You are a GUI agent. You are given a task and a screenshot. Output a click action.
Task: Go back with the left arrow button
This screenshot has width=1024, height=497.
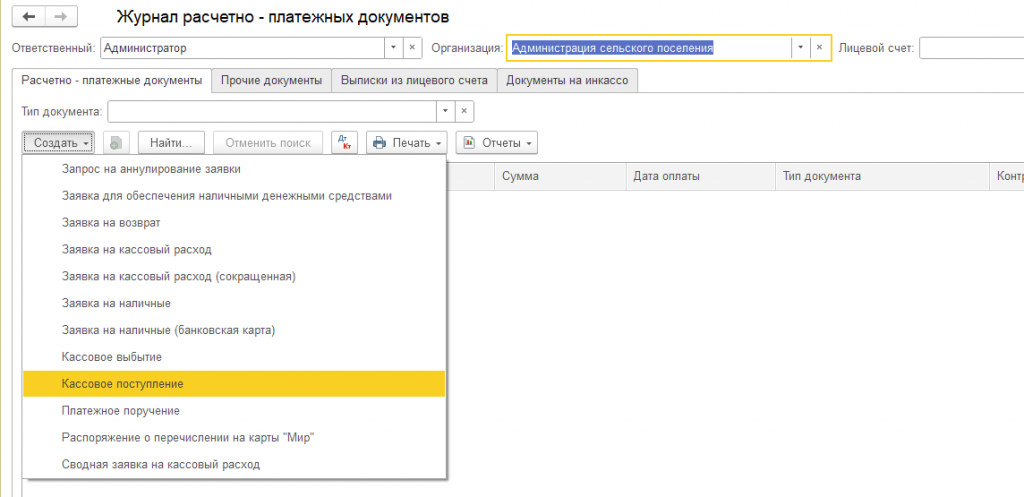pyautogui.click(x=29, y=16)
